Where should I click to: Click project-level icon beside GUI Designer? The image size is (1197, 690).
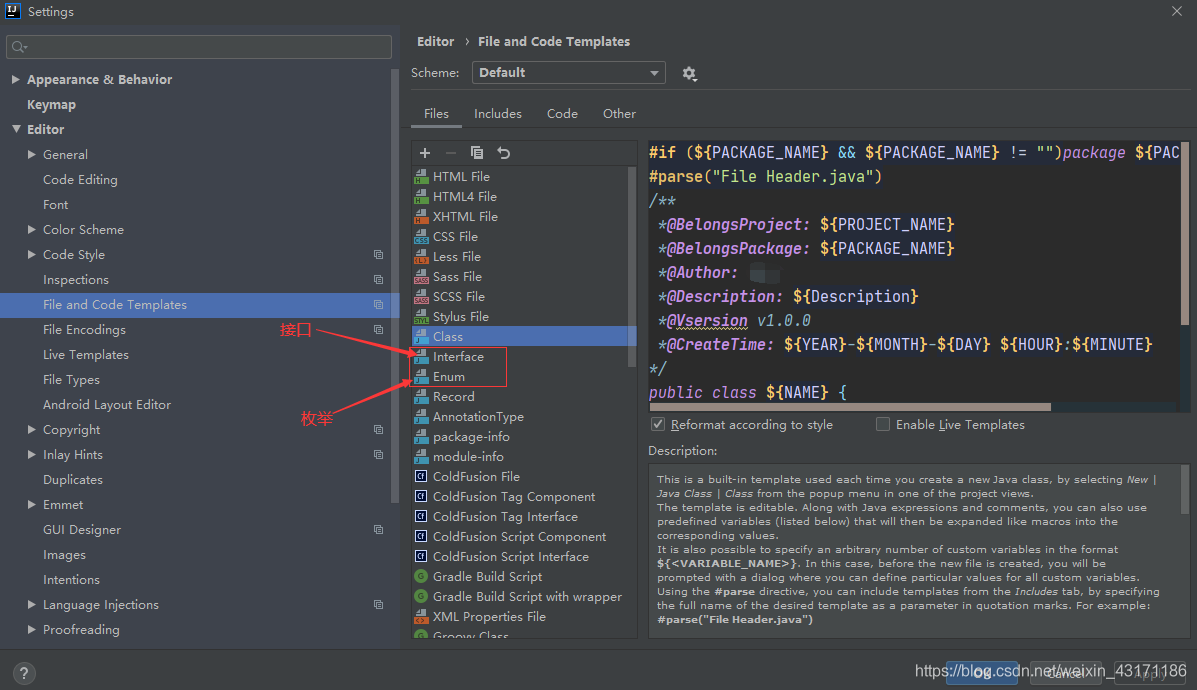(x=378, y=530)
